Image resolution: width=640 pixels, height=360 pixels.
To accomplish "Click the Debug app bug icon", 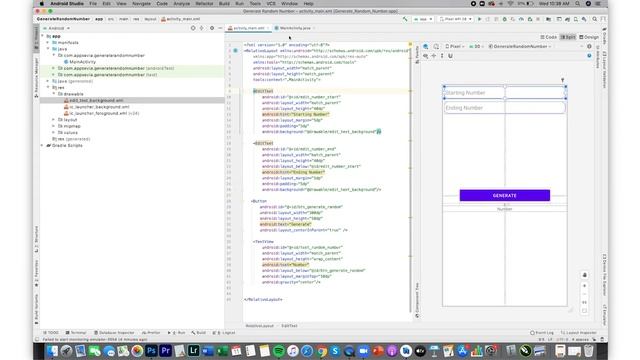I will click(505, 19).
